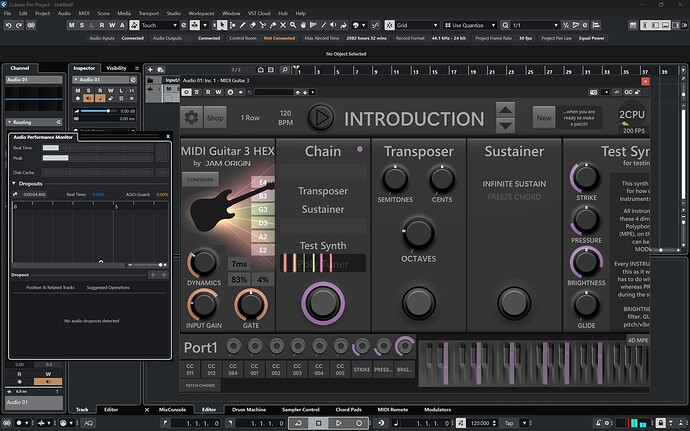690x431 pixels.
Task: Toggle the Snap on/off button
Action: pyautogui.click(x=389, y=26)
